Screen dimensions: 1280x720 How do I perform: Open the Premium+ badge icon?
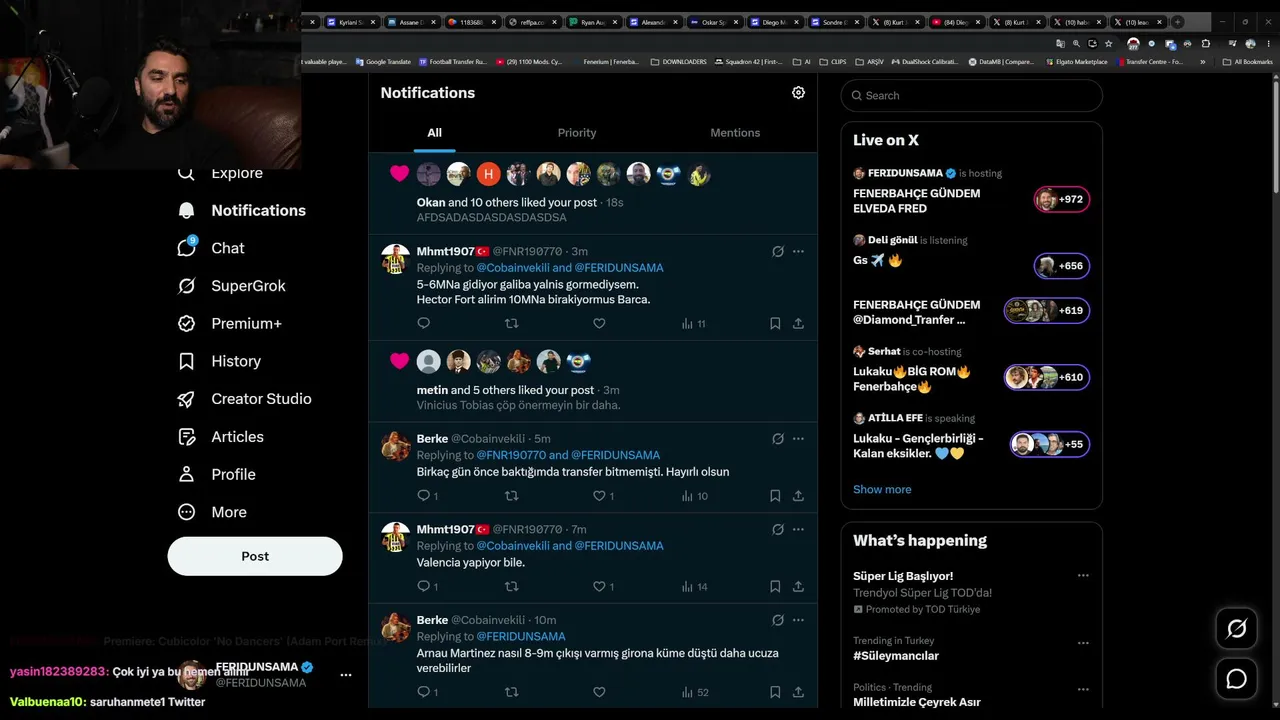click(186, 324)
